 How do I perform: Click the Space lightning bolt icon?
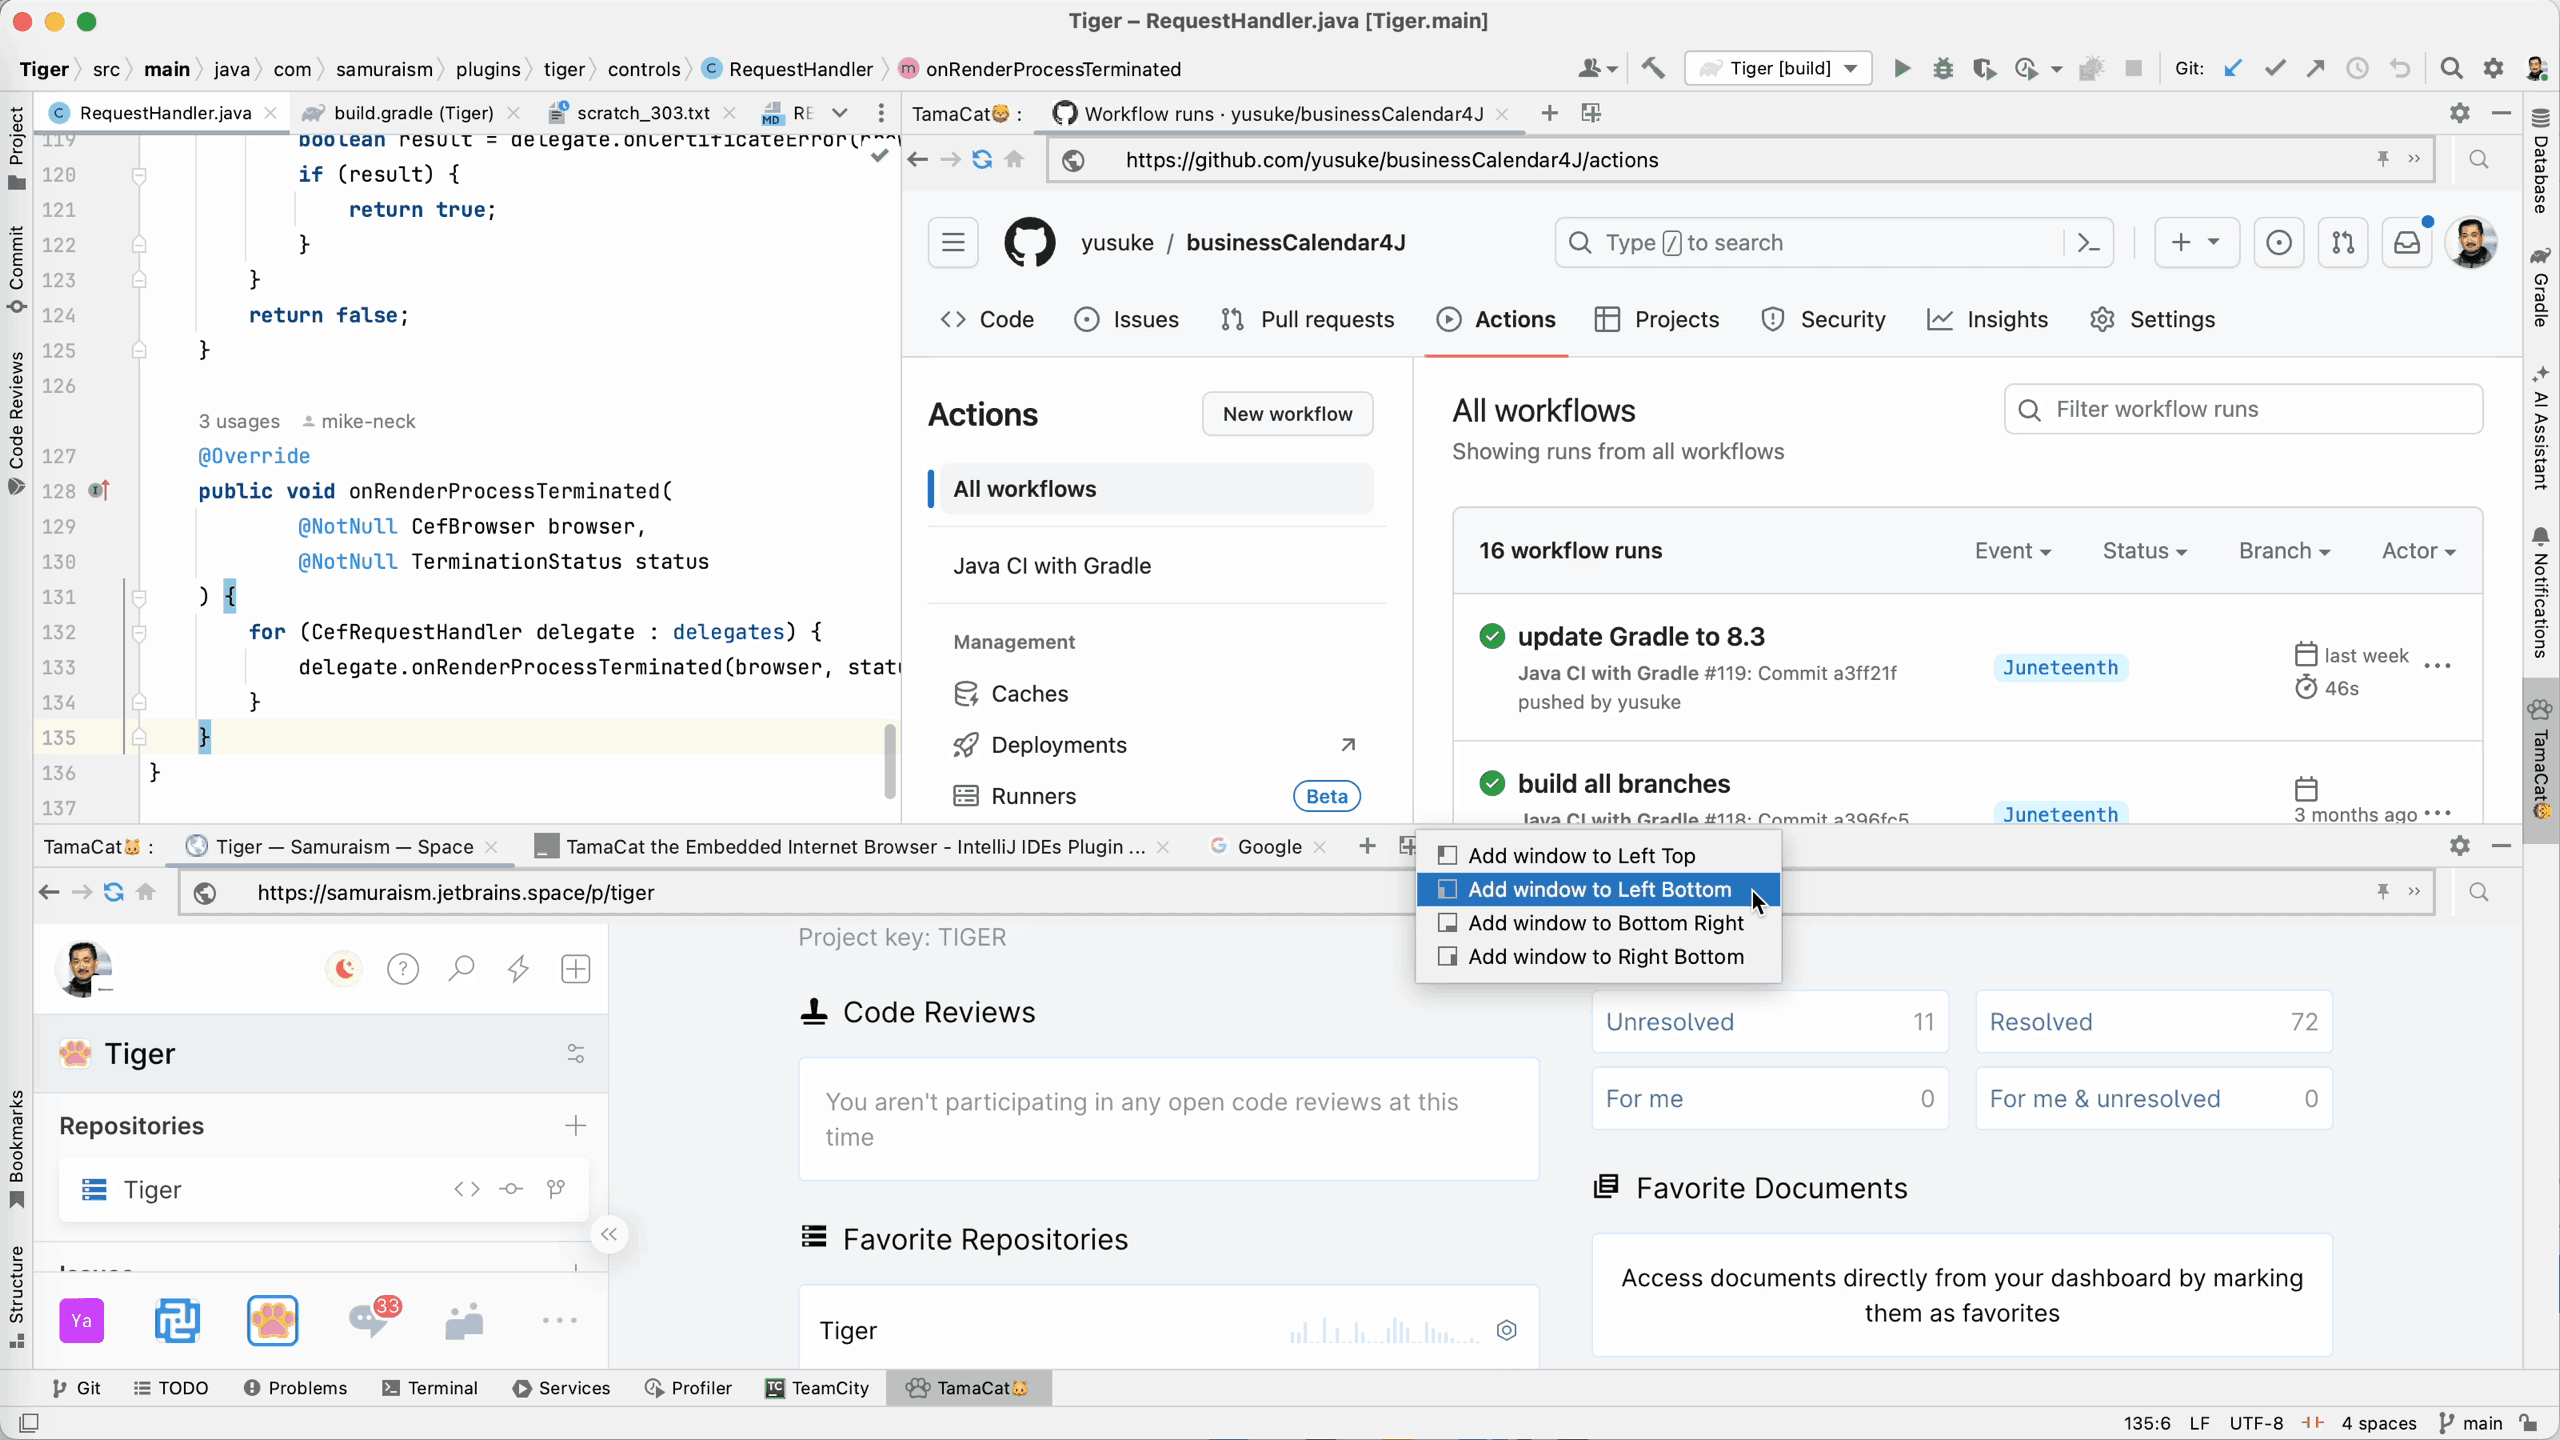[518, 969]
